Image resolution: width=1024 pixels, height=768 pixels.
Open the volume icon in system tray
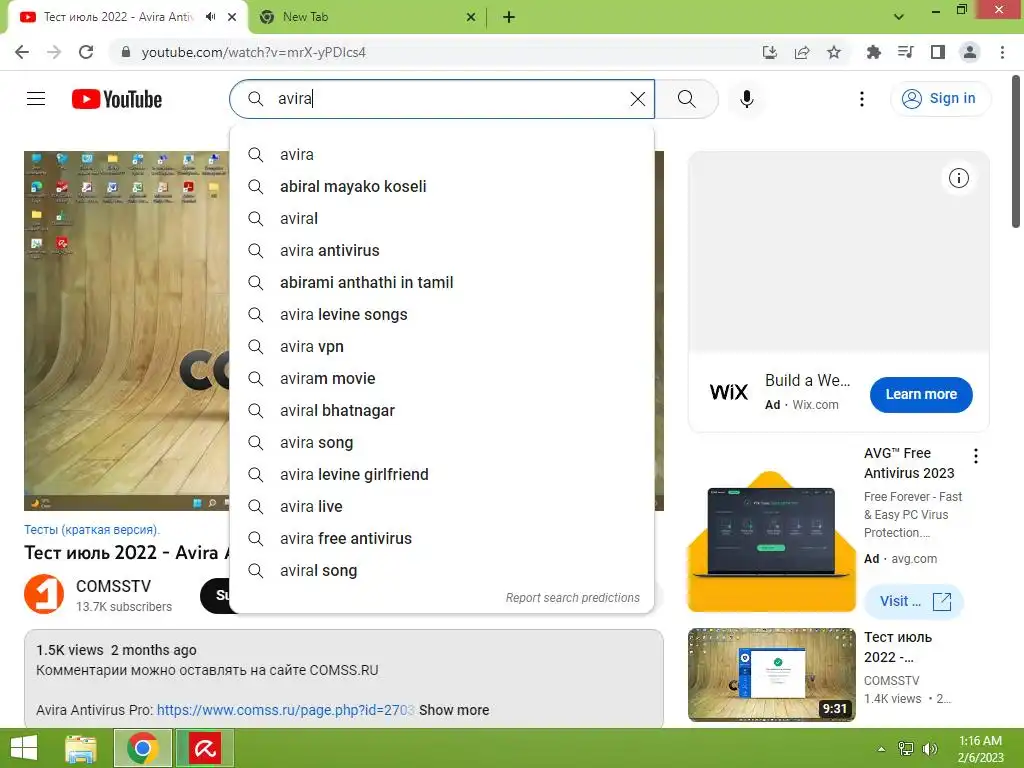tap(929, 749)
